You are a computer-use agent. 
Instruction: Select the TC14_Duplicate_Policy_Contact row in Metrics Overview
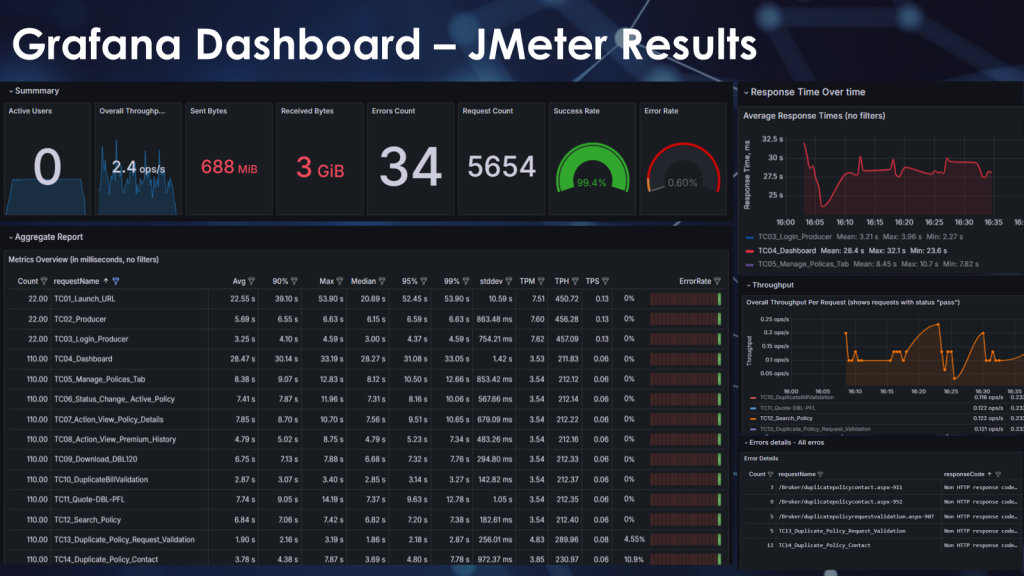click(x=366, y=560)
